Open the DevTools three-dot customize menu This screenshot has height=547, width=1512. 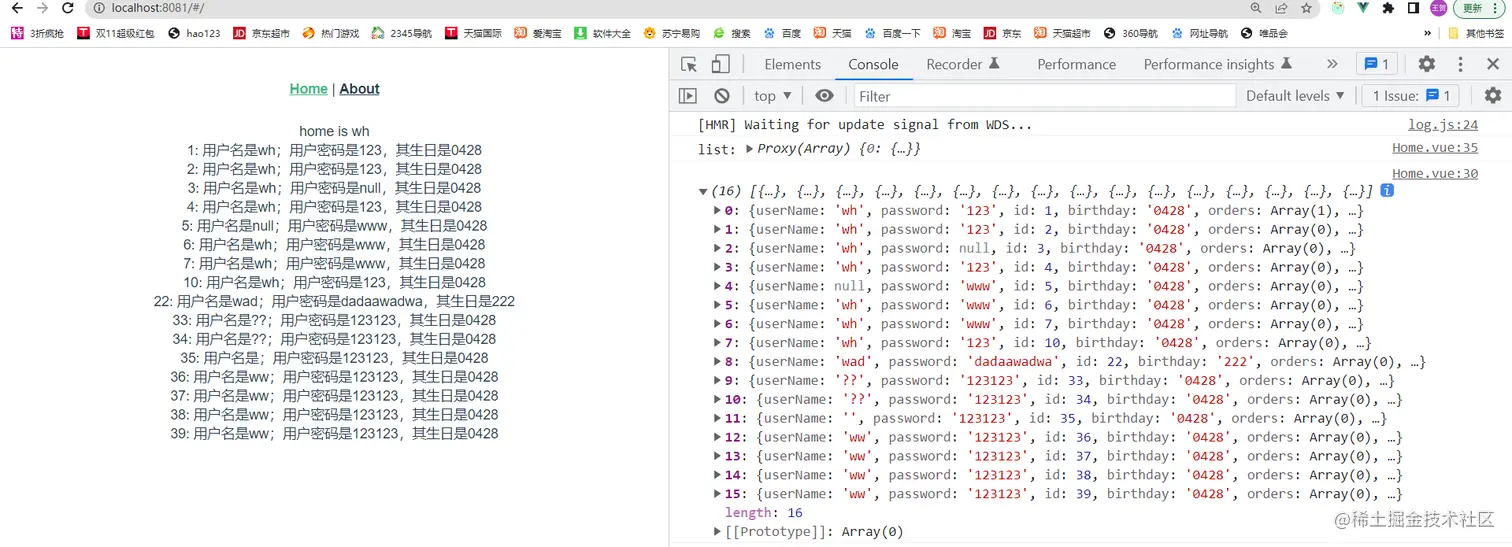click(x=1461, y=64)
